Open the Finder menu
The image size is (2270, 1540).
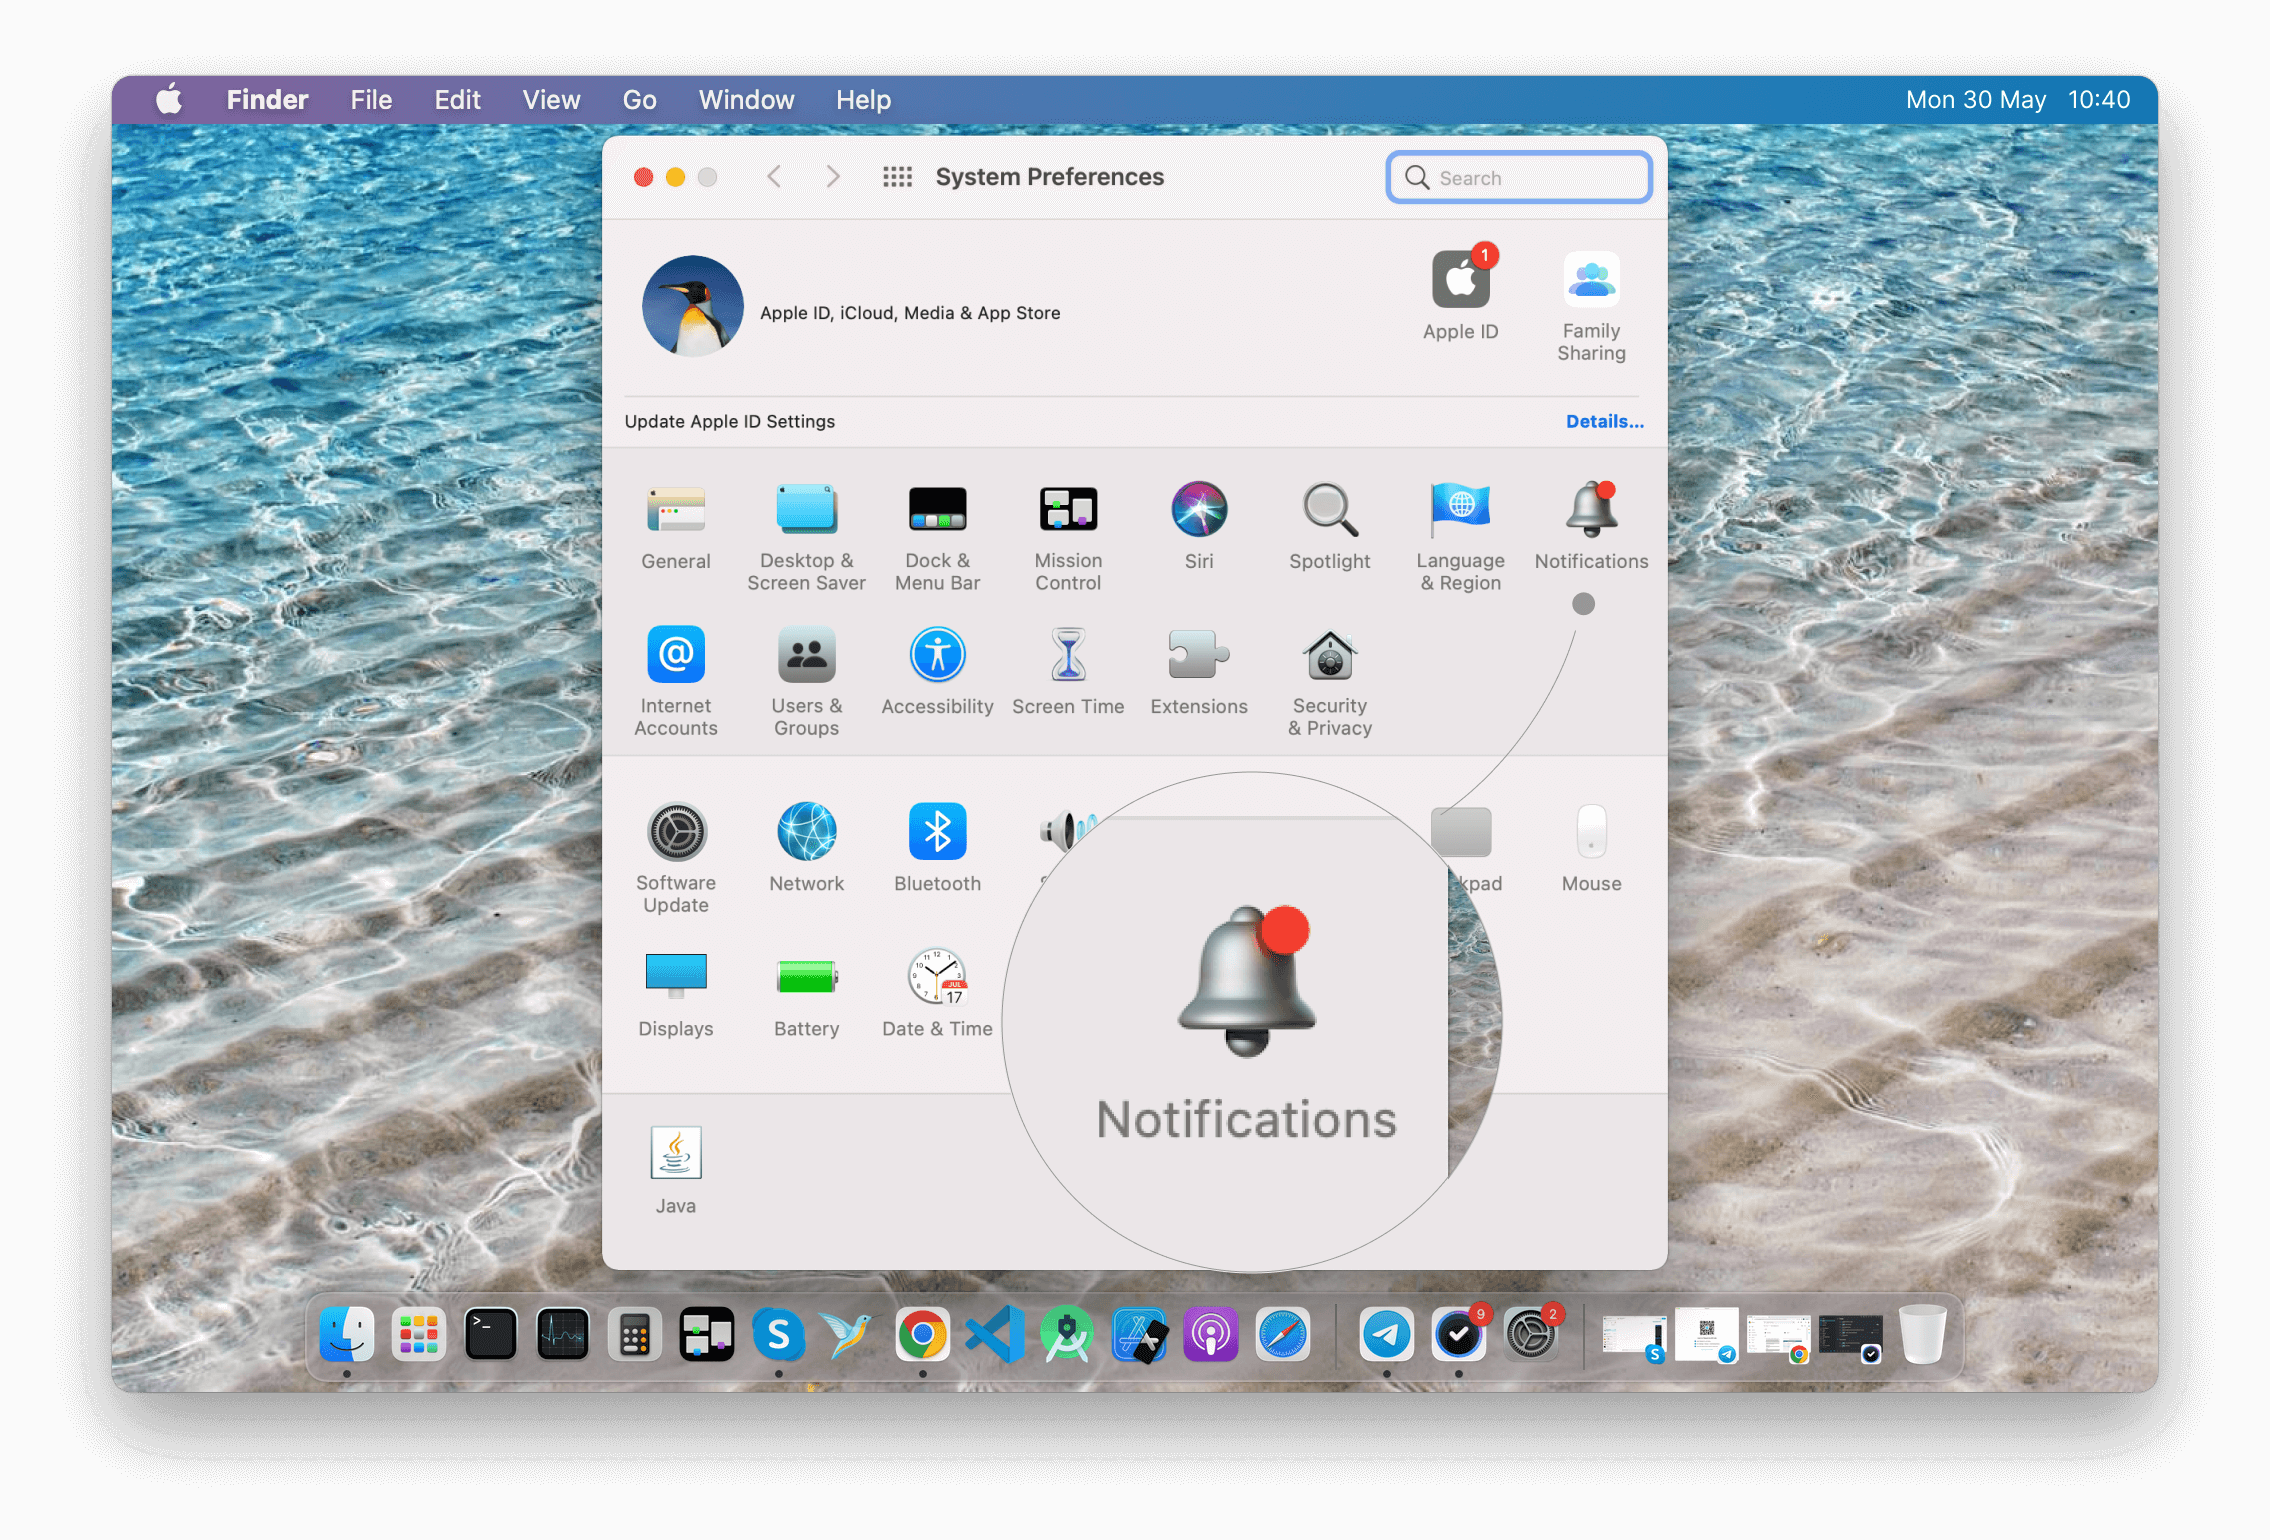click(267, 100)
